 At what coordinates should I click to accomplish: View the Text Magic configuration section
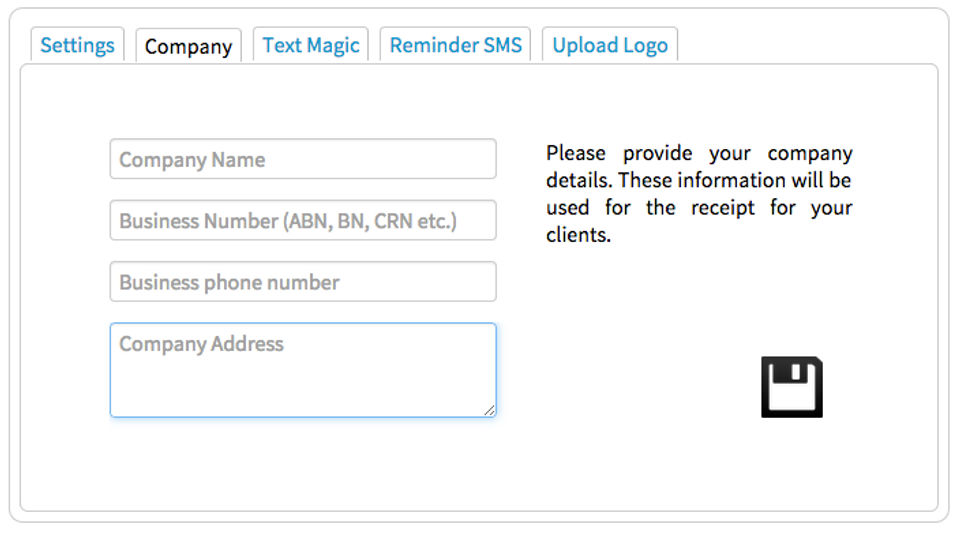[310, 45]
